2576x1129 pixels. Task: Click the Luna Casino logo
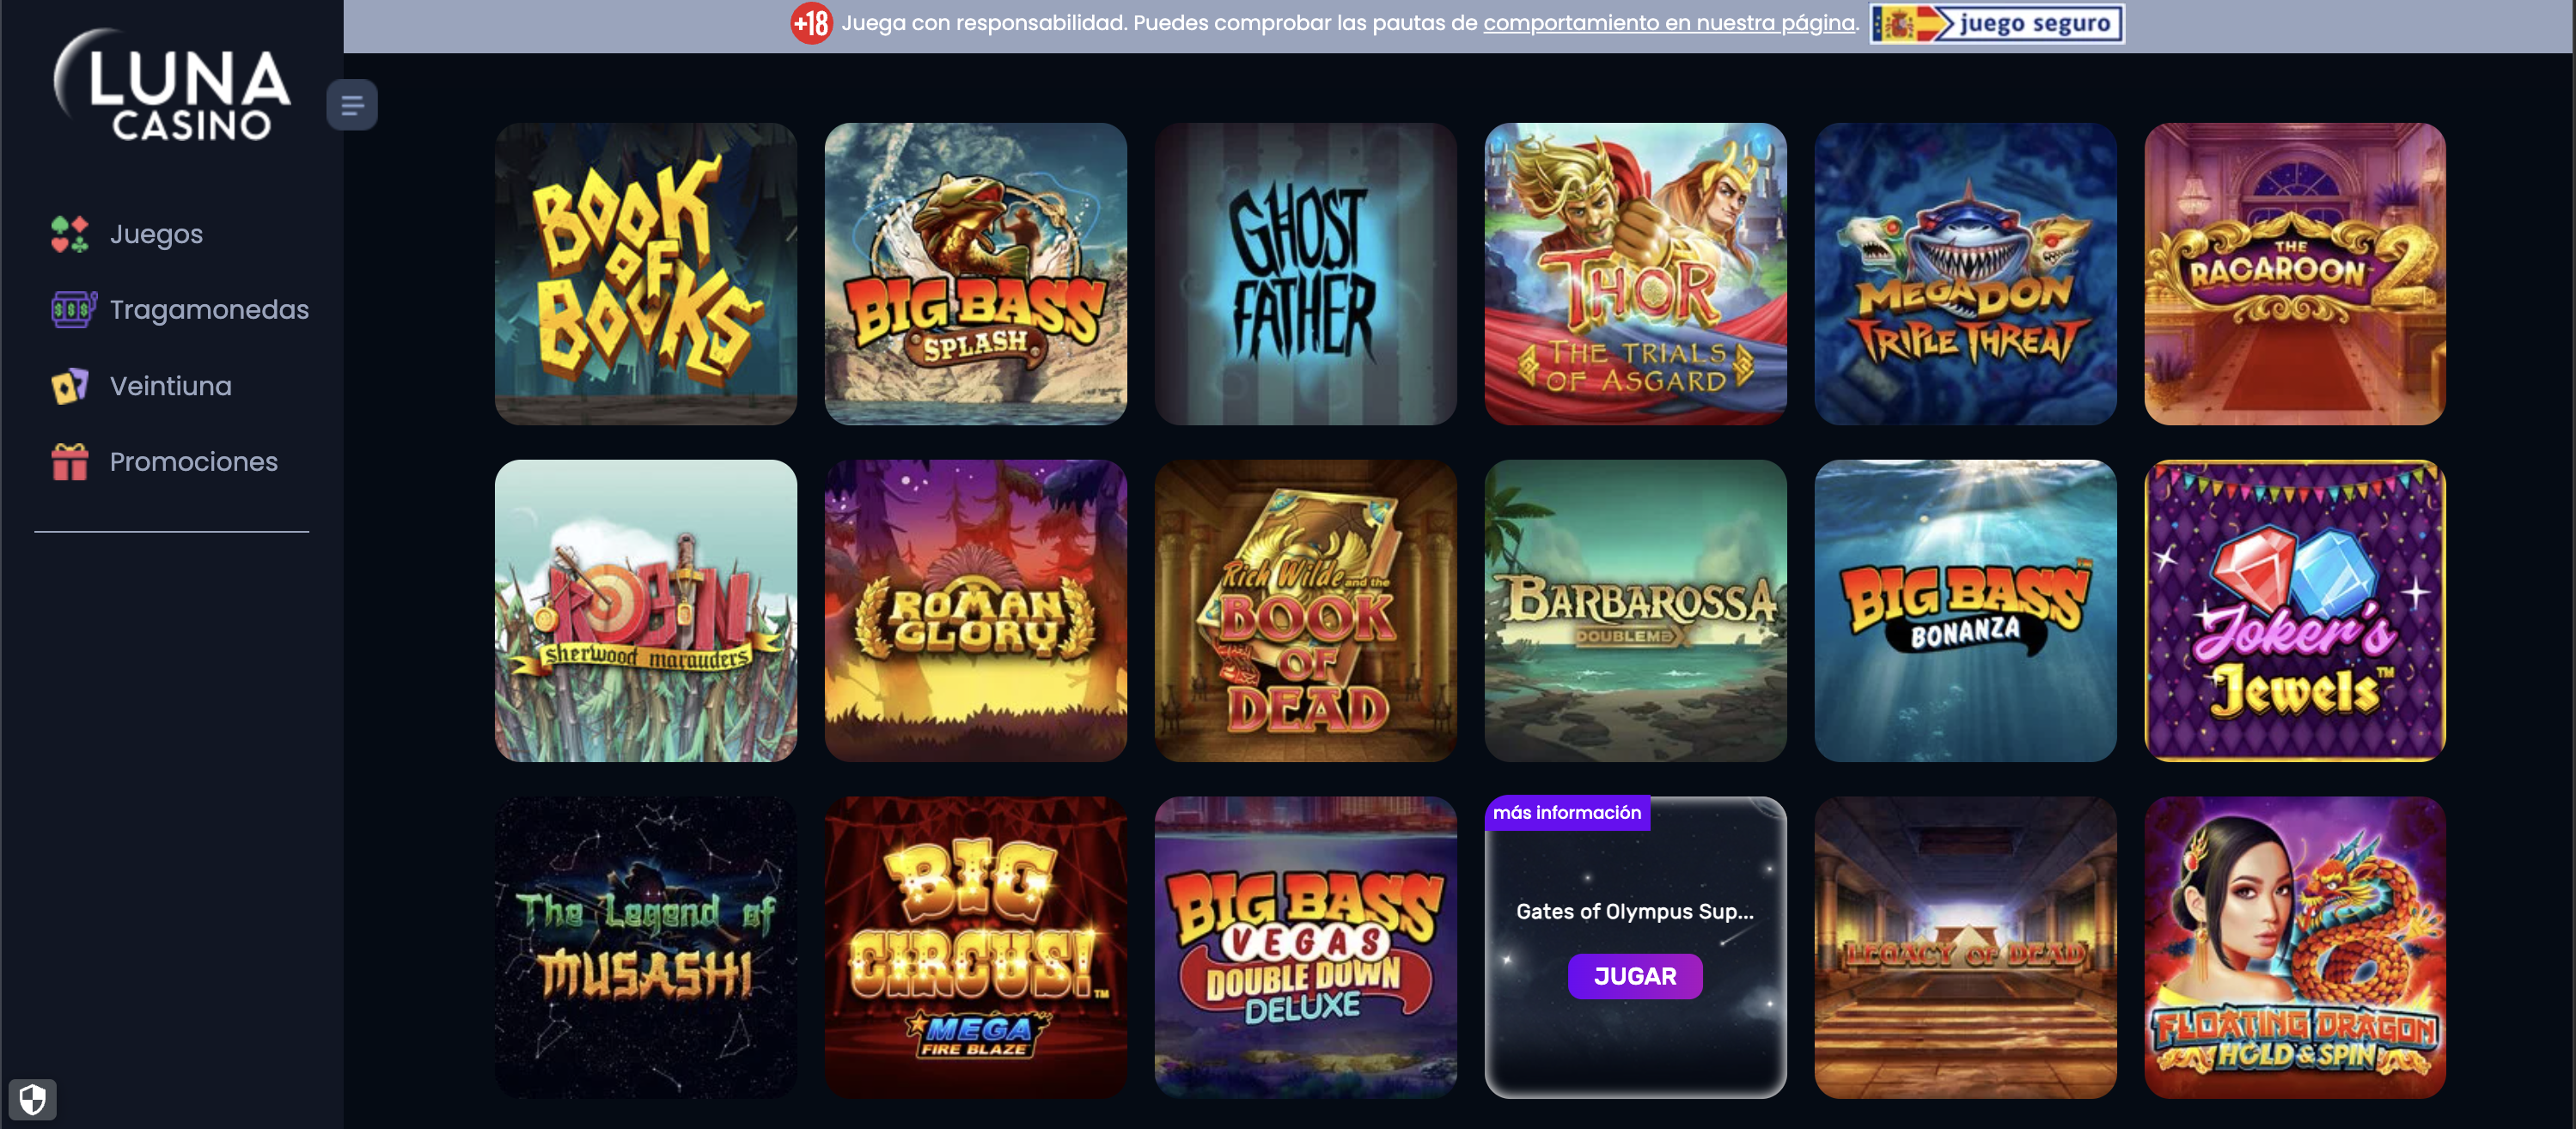(172, 85)
